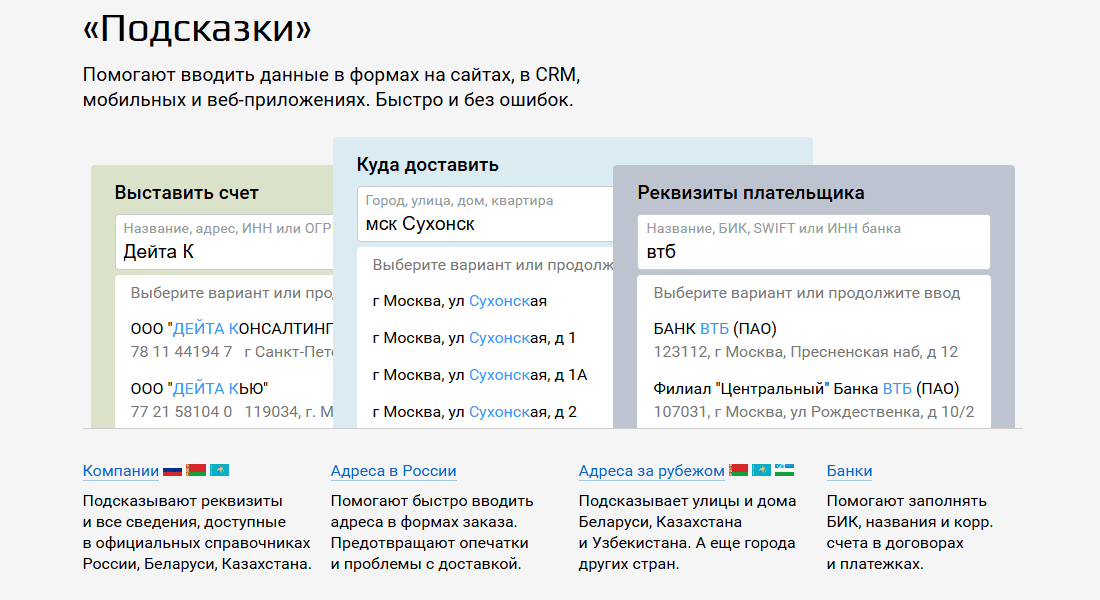
Task: Choose suggestion г Москва, ул Сухонская, д 1
Action: tap(485, 338)
